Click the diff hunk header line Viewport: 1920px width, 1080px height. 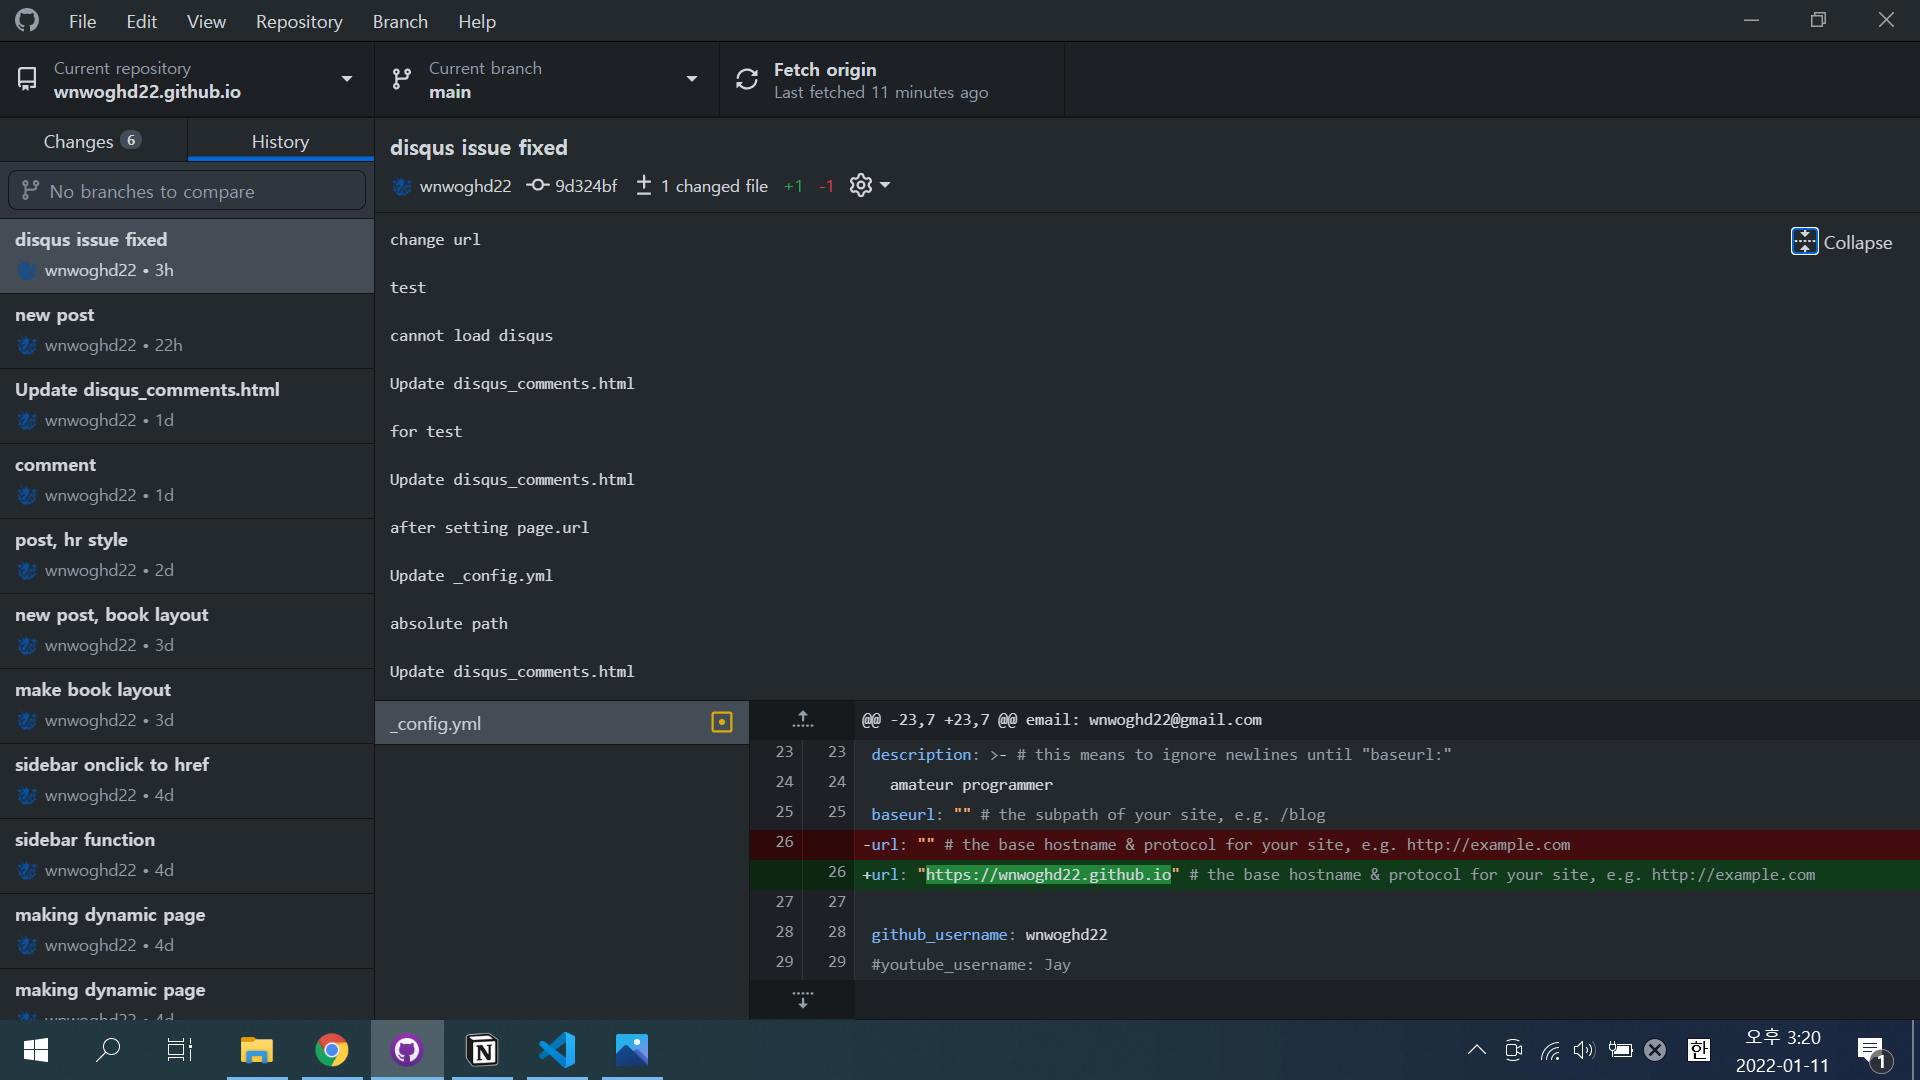[1335, 719]
